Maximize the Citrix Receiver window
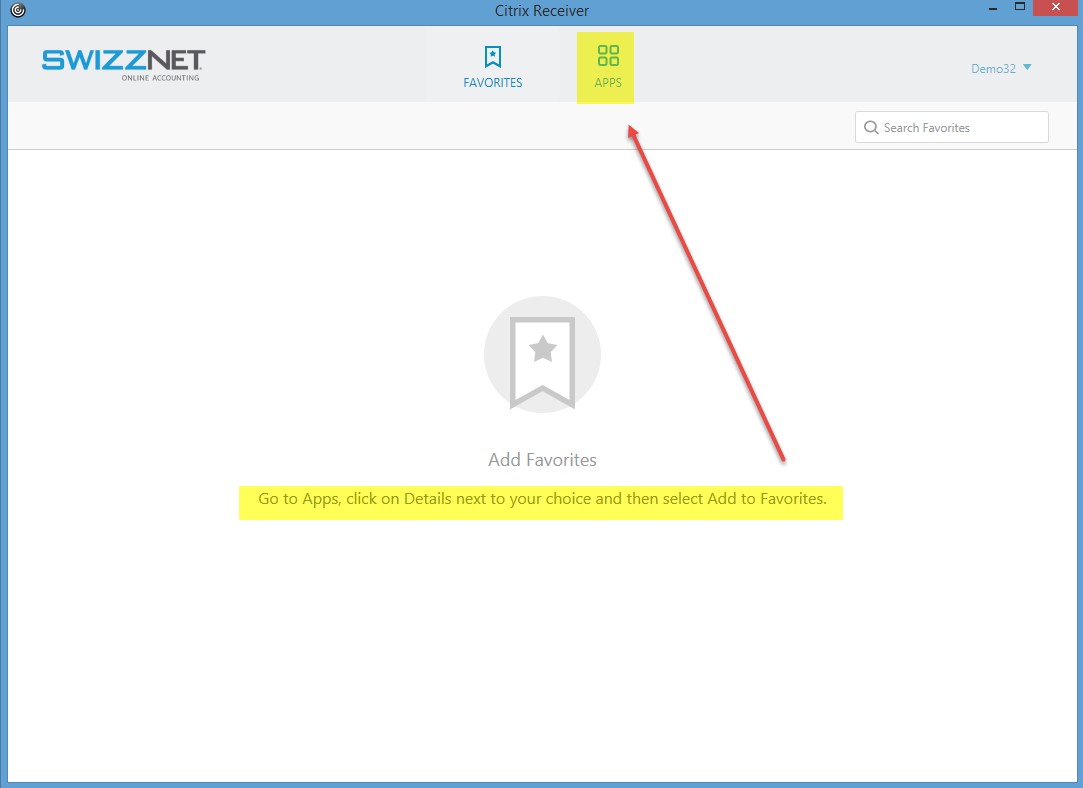Viewport: 1083px width, 788px height. [x=1019, y=7]
